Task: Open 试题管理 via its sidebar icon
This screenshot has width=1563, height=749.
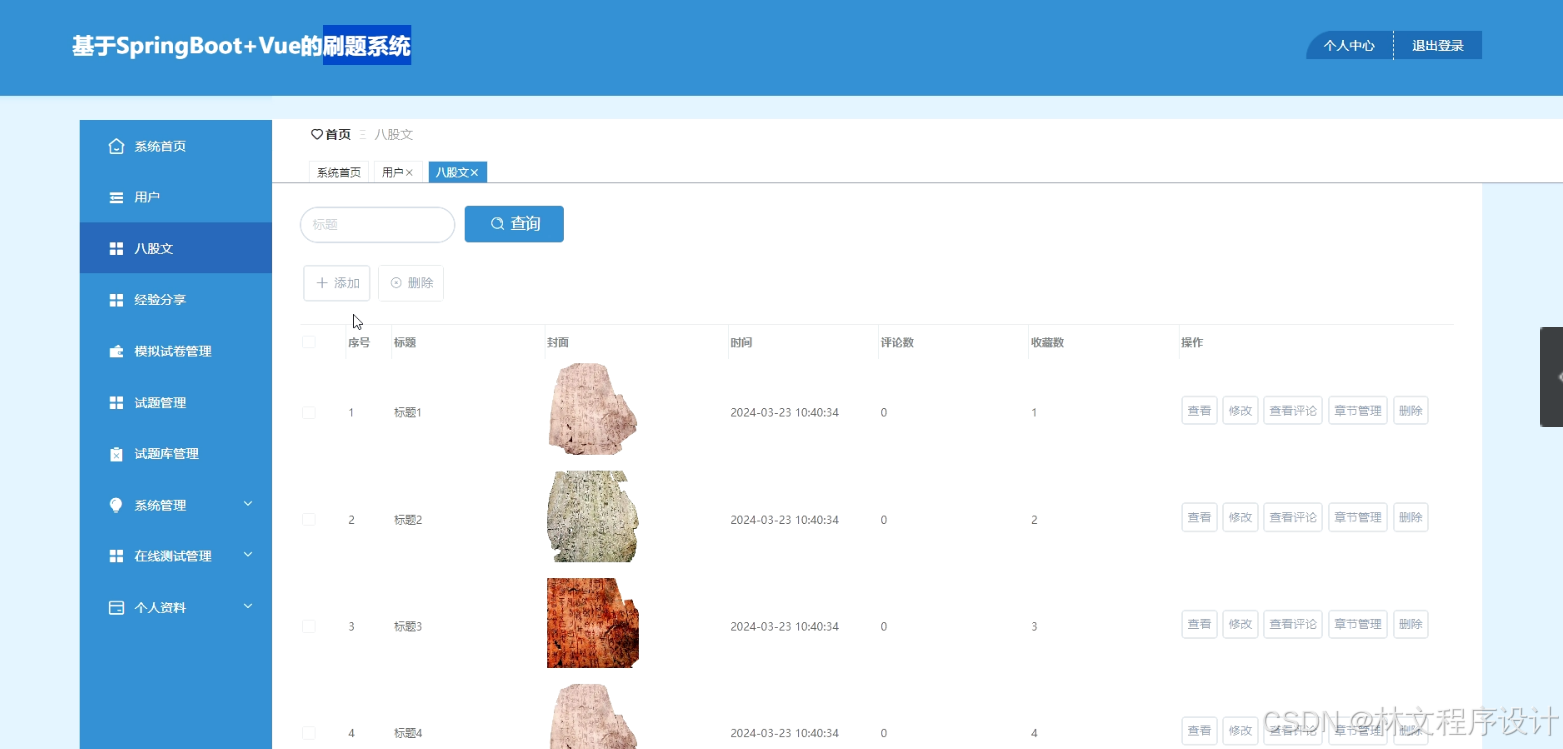Action: [115, 402]
